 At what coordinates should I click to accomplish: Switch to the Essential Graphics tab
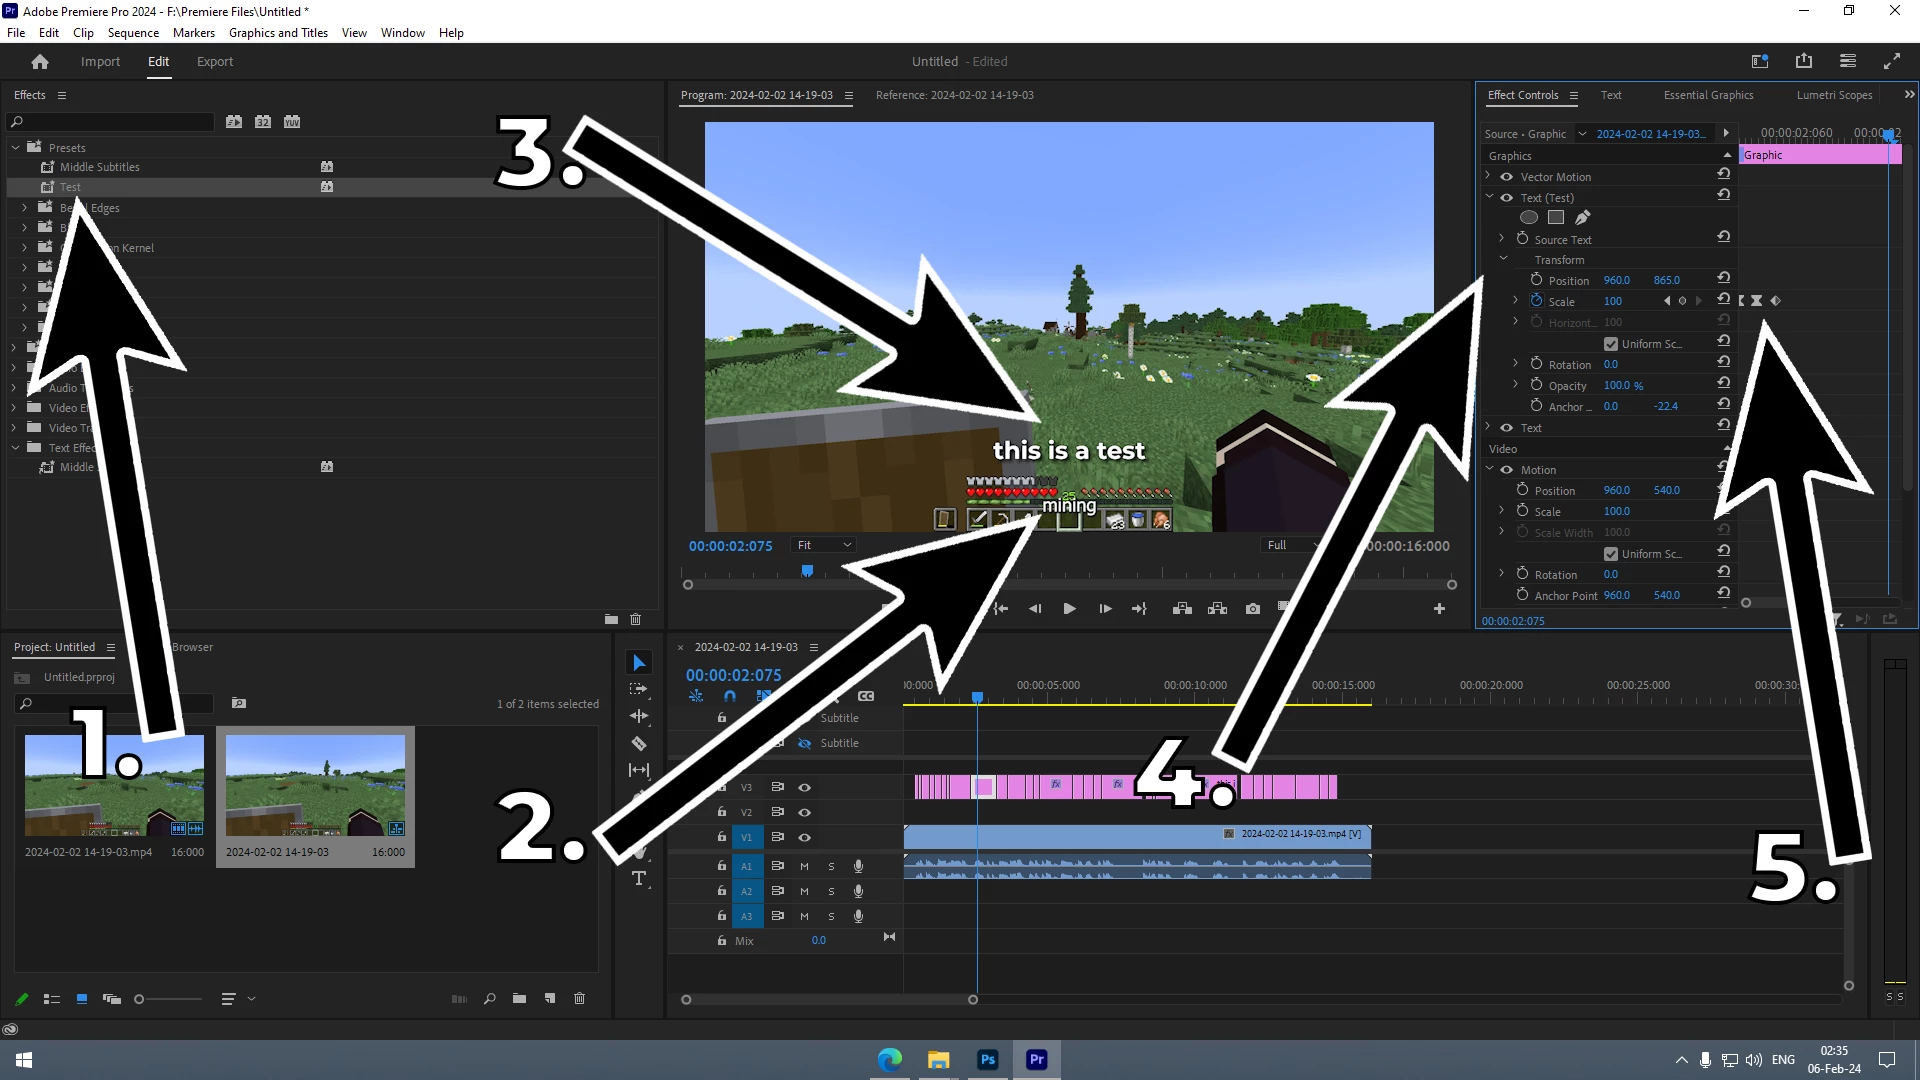point(1708,95)
